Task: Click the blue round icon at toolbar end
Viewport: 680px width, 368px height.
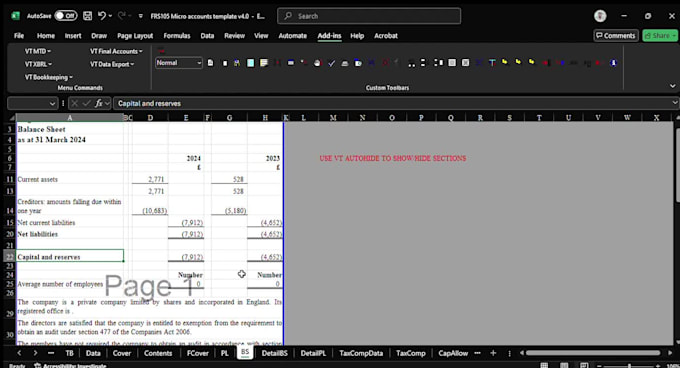Action: (x=613, y=63)
